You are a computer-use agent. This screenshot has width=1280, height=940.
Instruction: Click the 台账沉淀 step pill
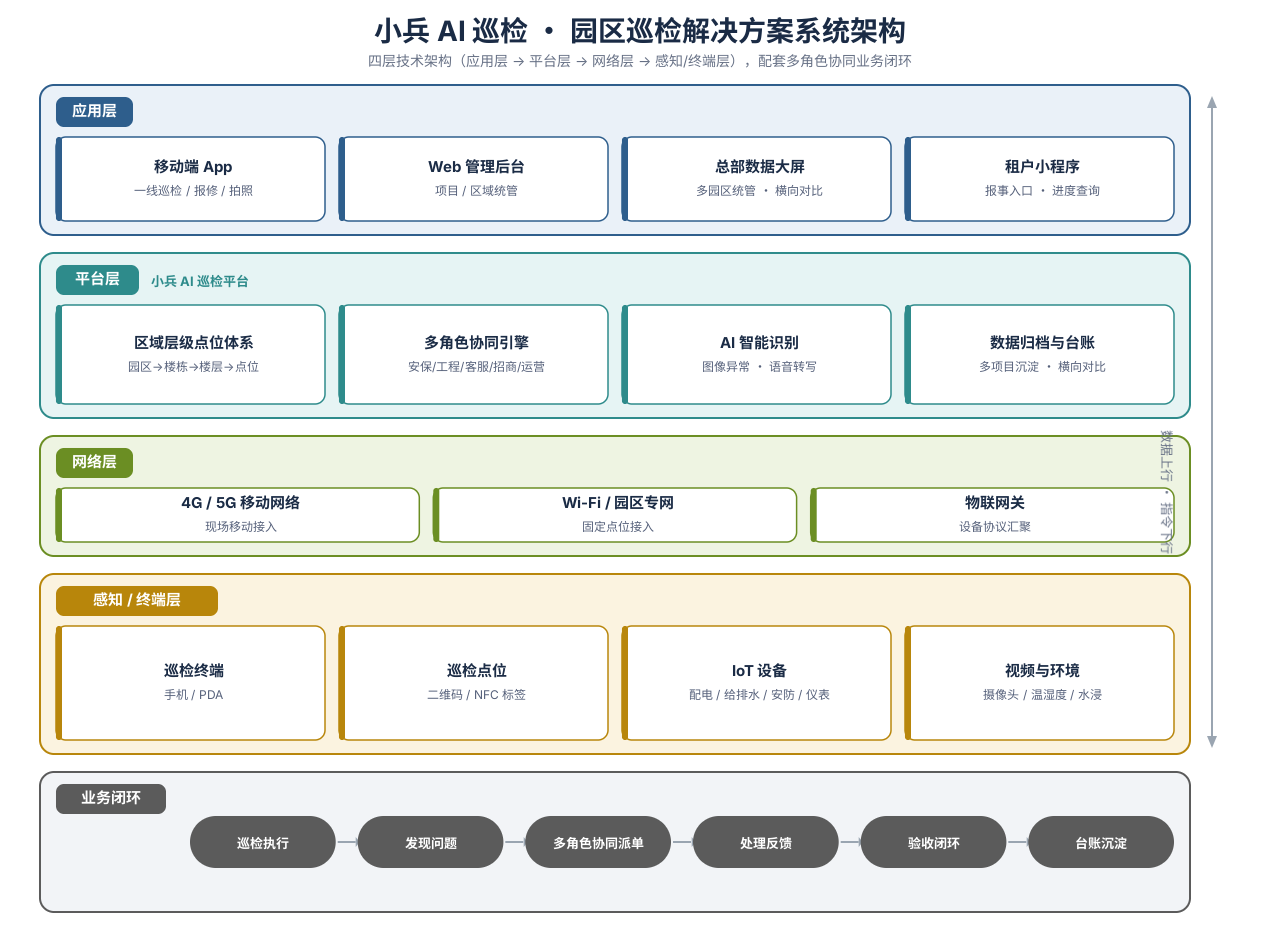pos(1101,842)
